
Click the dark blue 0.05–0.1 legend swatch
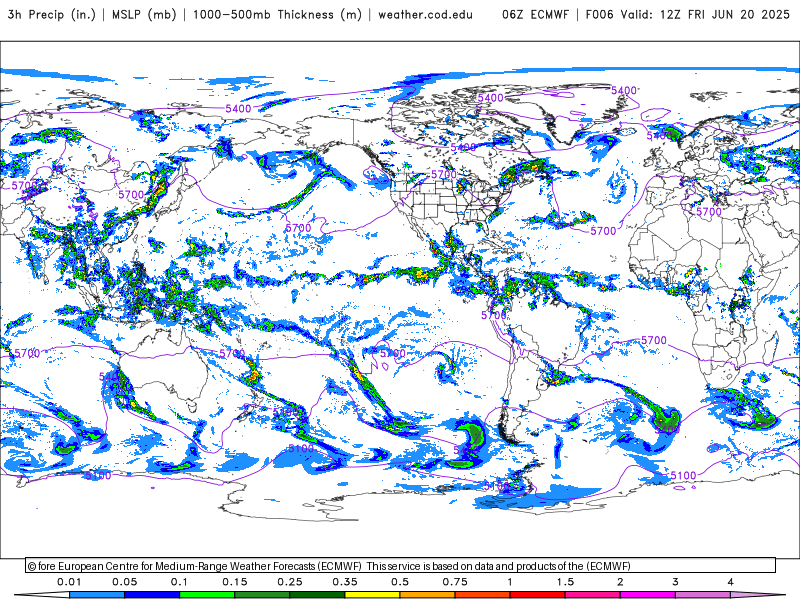point(152,595)
